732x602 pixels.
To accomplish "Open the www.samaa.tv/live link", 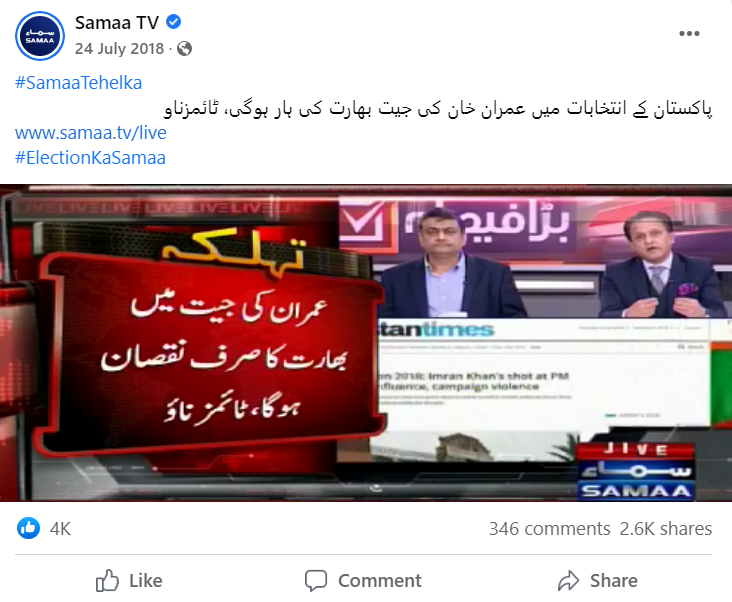I will [x=91, y=133].
